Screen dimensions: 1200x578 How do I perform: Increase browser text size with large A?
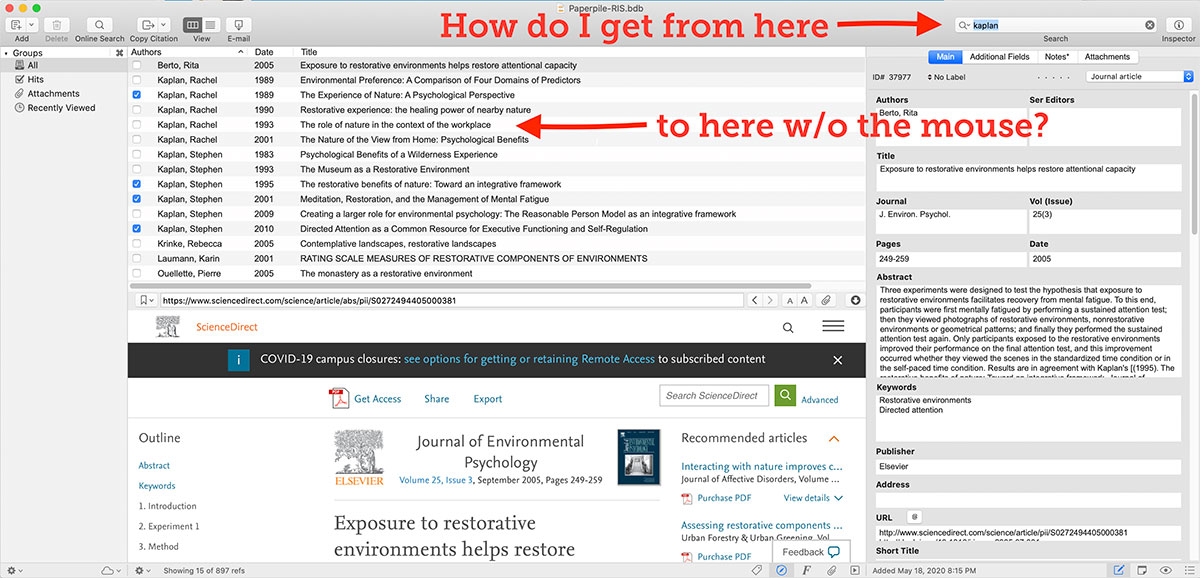click(804, 300)
